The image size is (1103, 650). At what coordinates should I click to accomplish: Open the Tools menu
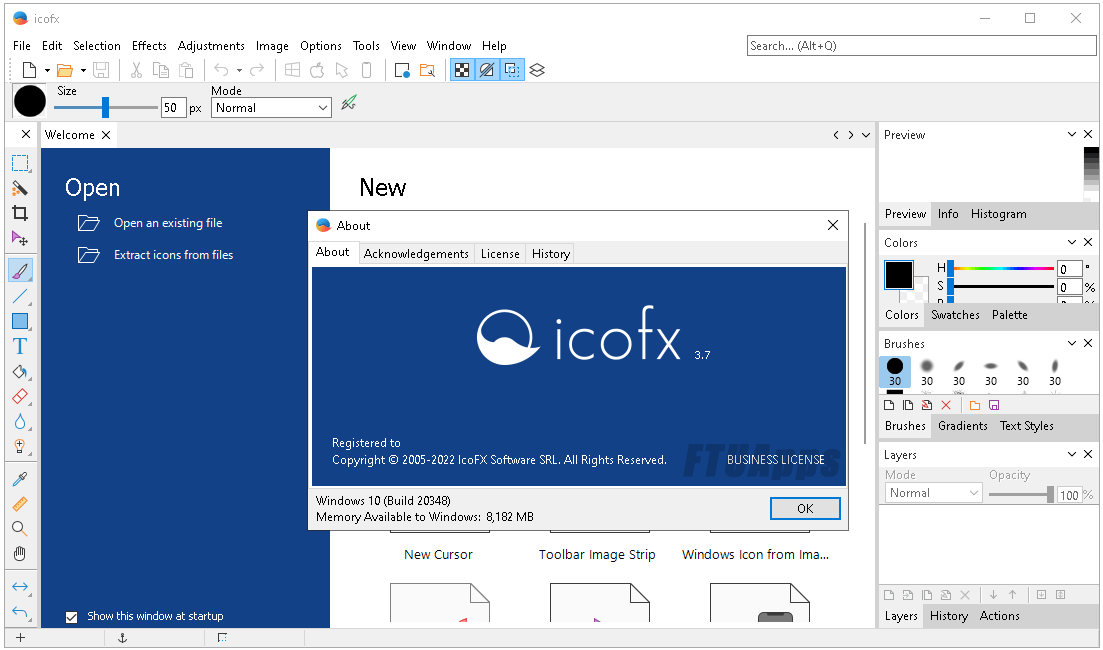click(366, 46)
